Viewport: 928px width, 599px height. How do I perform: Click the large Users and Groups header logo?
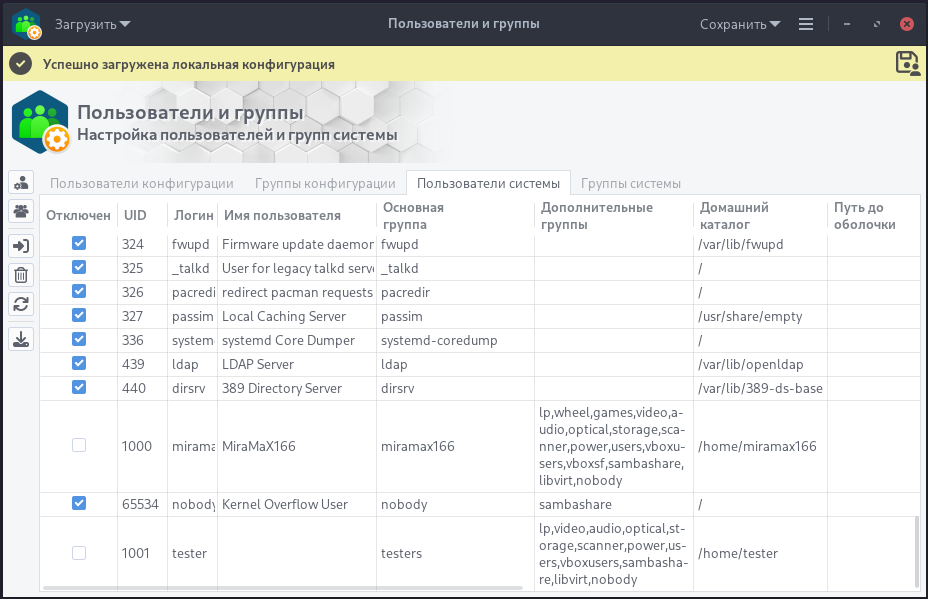[40, 122]
